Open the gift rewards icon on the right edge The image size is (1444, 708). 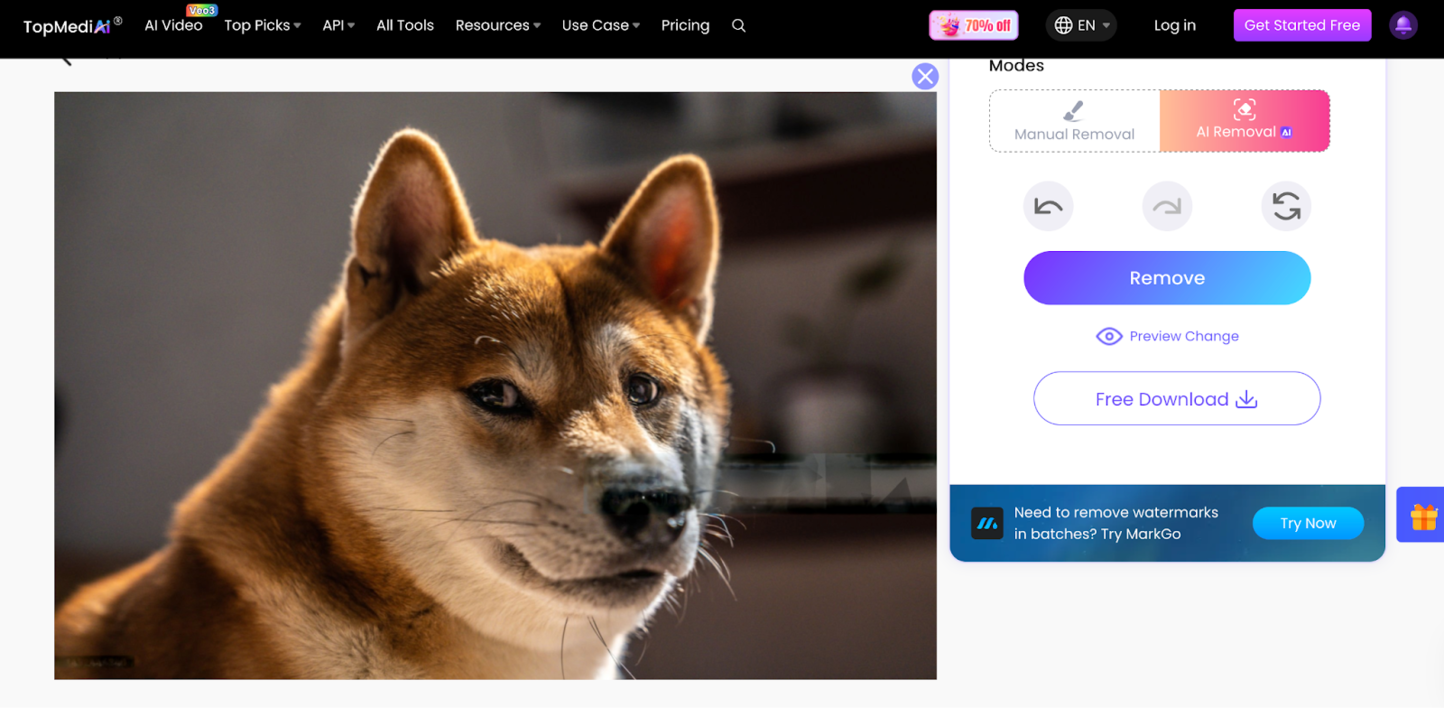(1424, 515)
